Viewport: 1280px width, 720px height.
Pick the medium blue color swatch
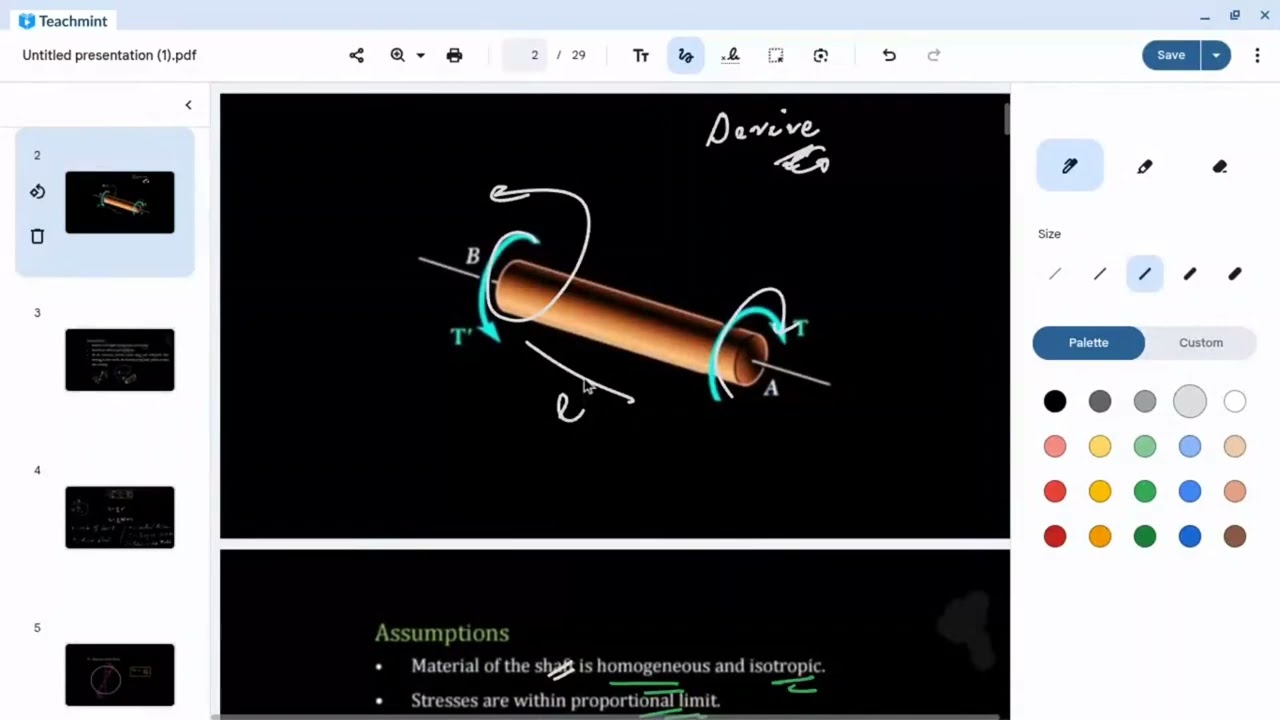pyautogui.click(x=1190, y=491)
